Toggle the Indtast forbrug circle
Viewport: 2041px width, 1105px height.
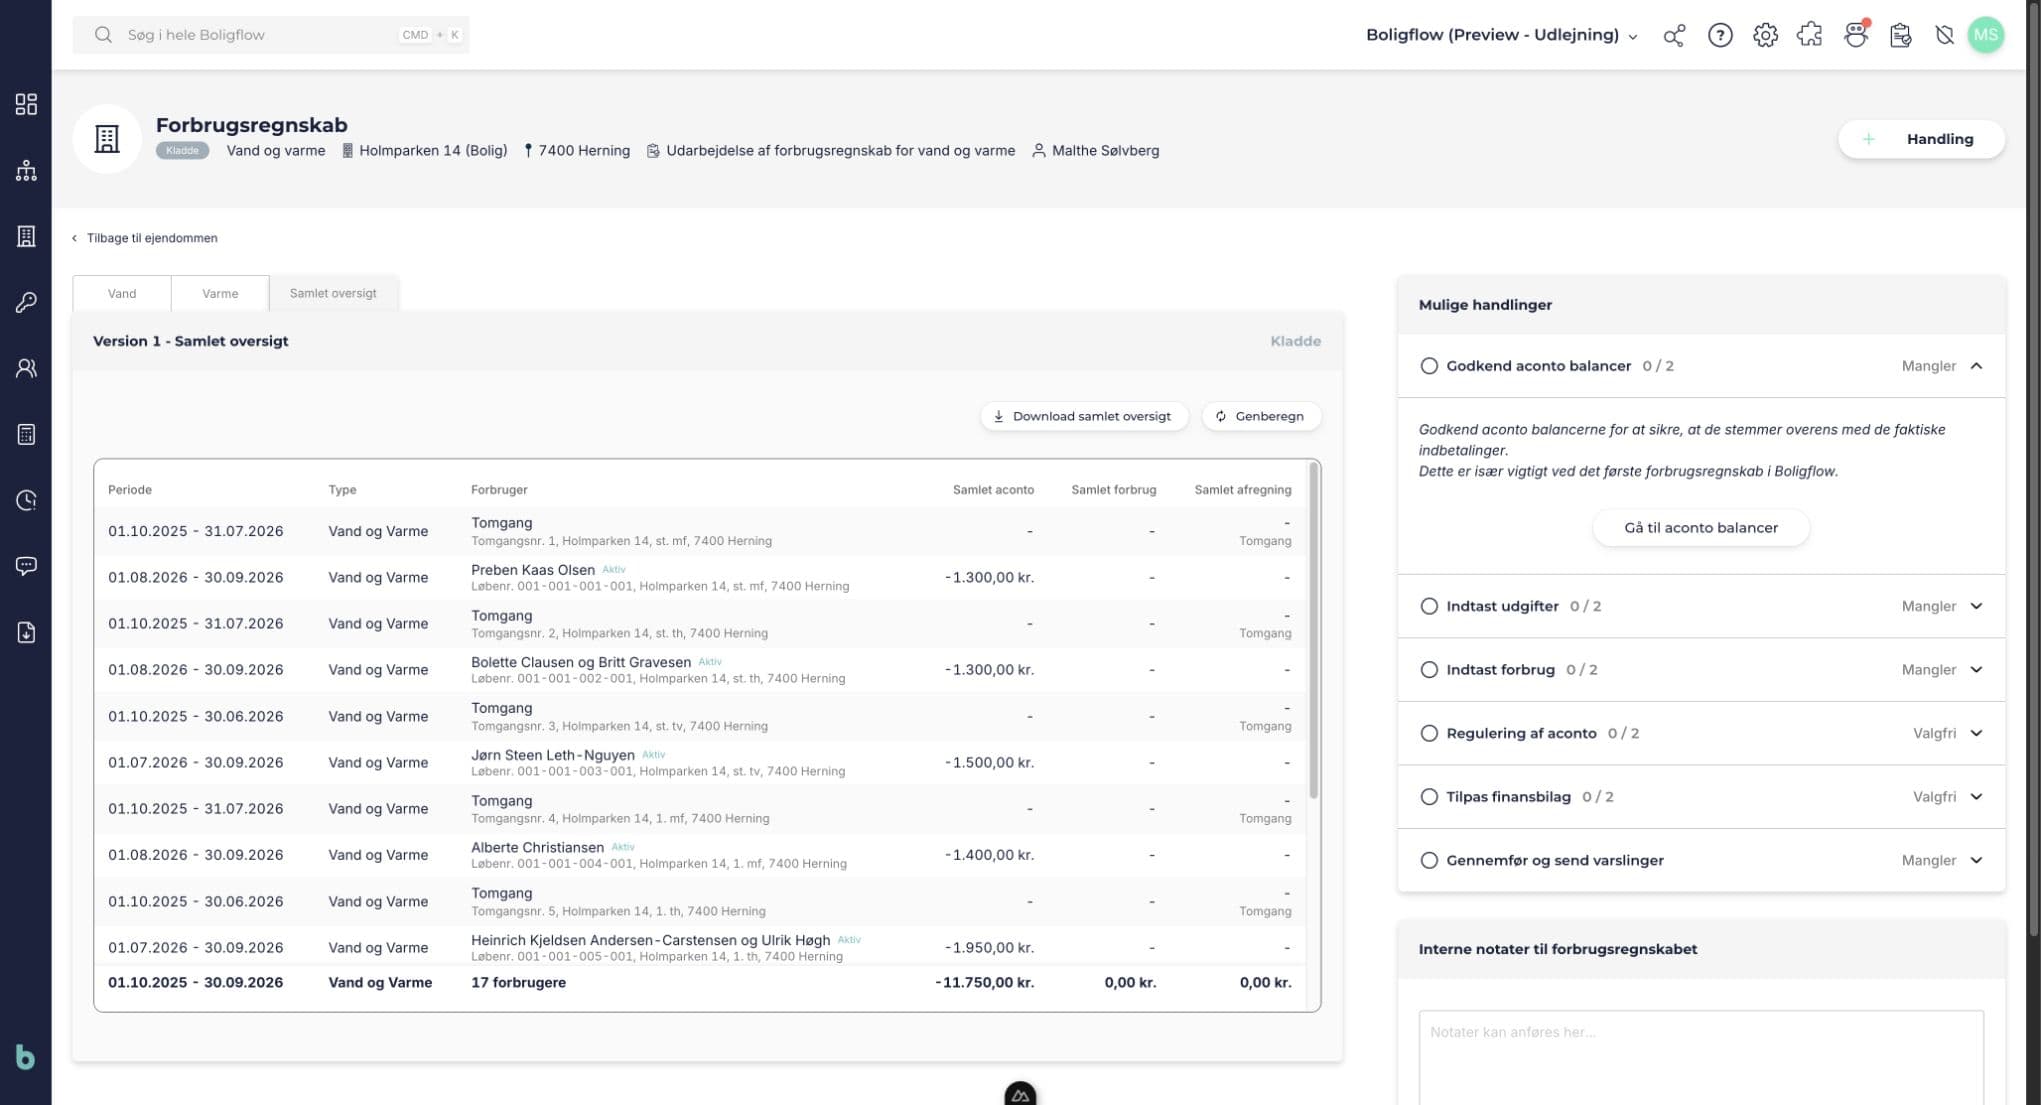point(1429,670)
